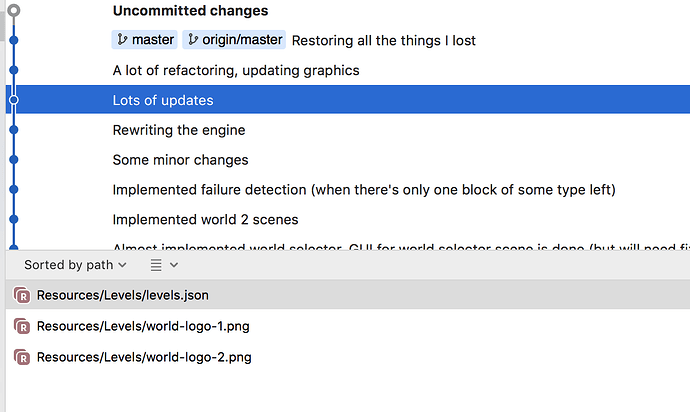Click the renamed-file icon beside levels.json
The width and height of the screenshot is (690, 412).
[x=22, y=295]
